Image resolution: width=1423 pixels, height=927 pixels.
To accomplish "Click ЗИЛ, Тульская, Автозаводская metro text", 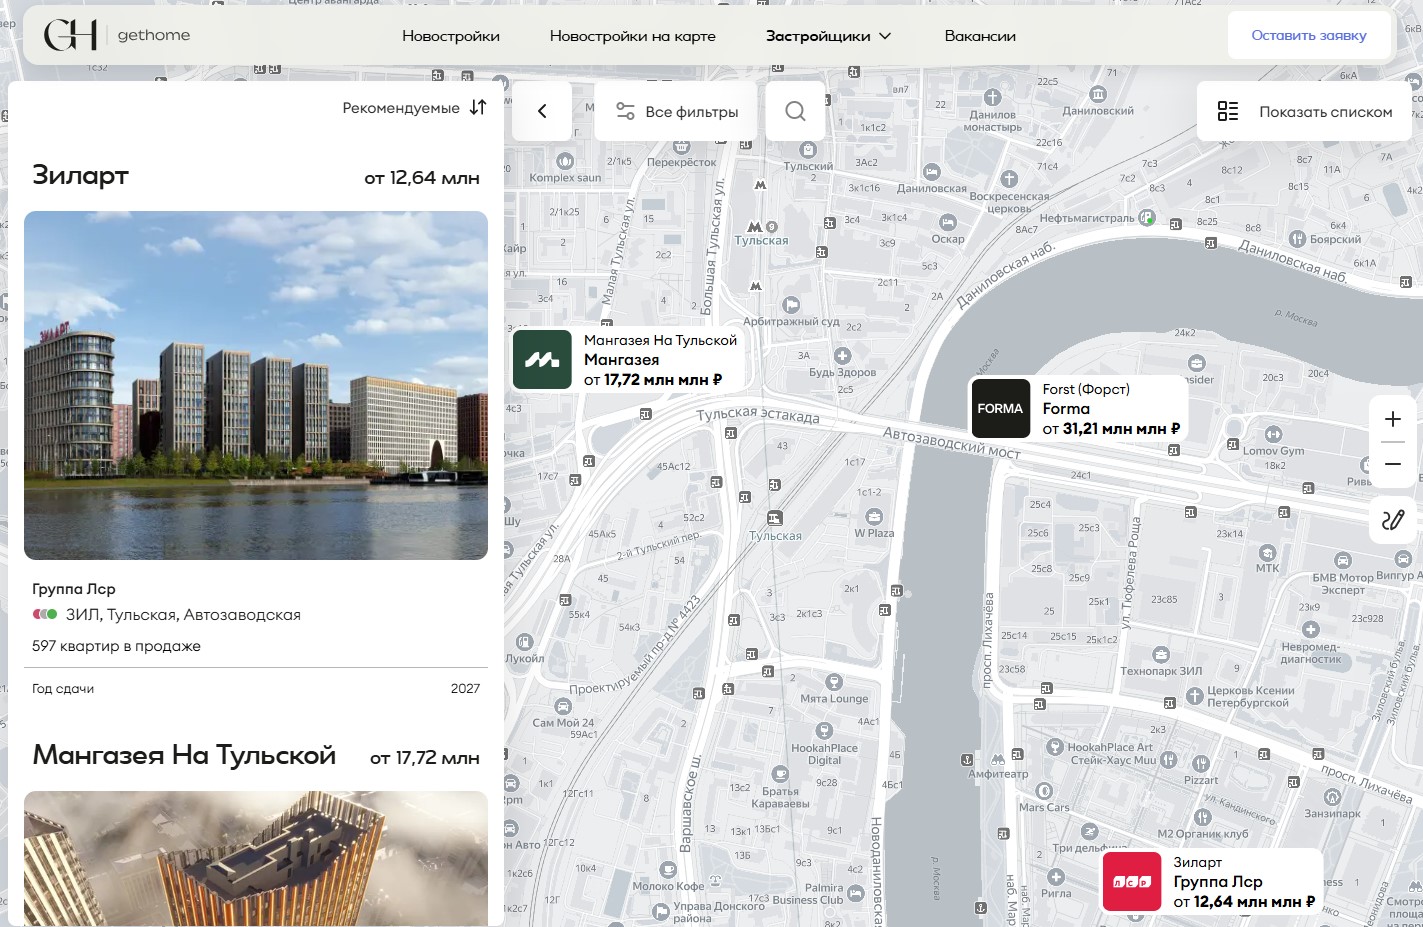I will (183, 615).
